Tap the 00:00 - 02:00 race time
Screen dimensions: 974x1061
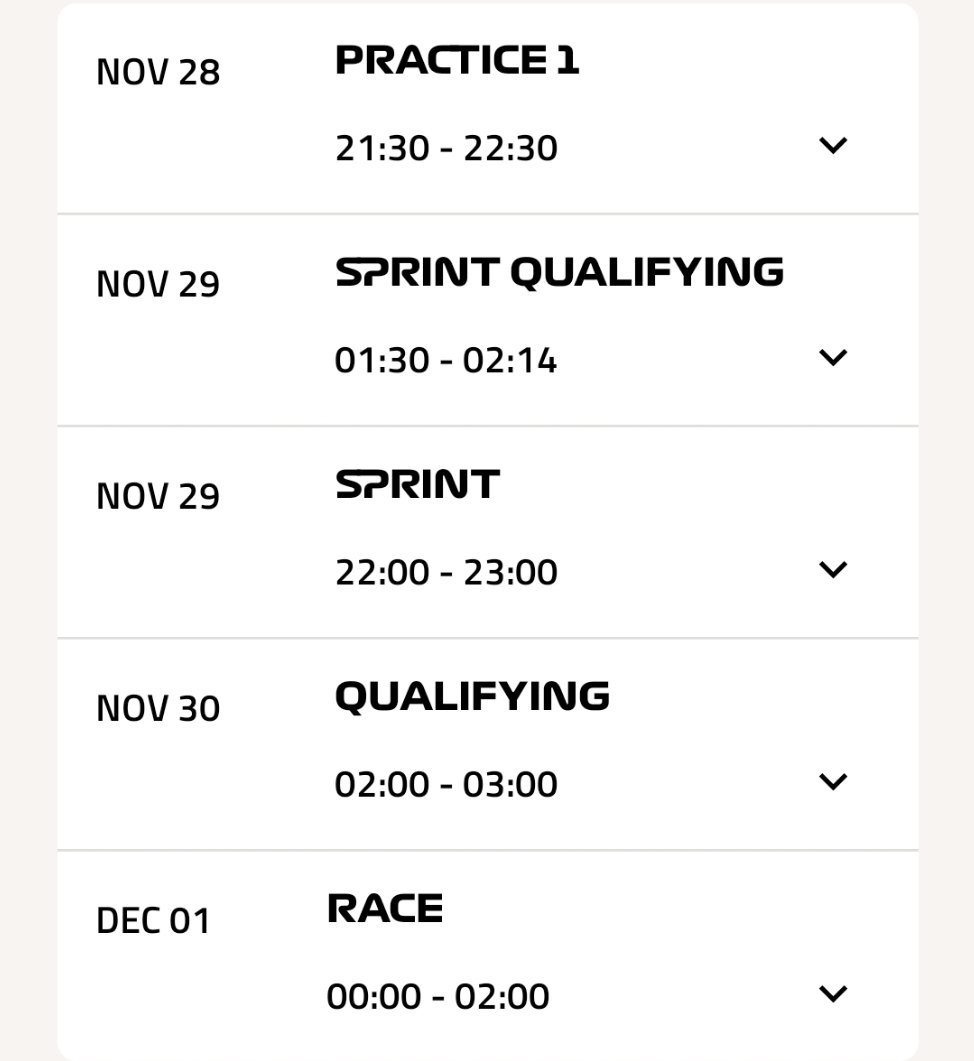[x=438, y=997]
